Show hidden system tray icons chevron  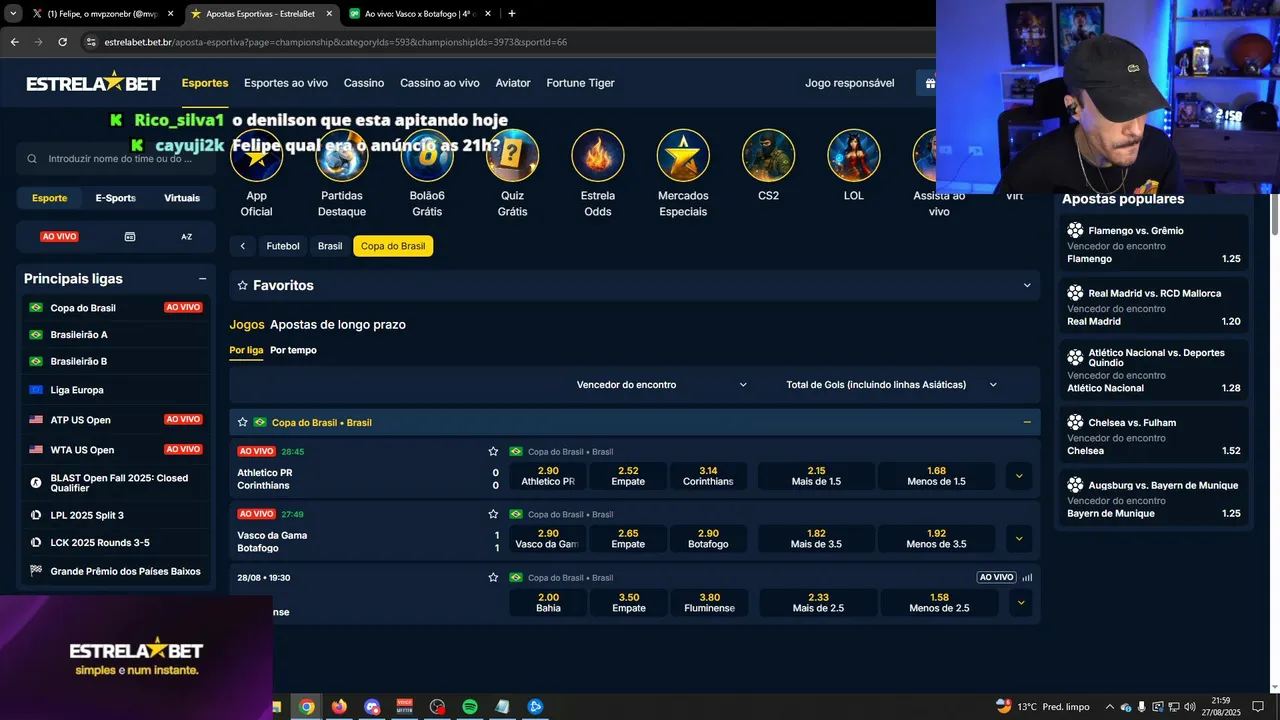1109,707
